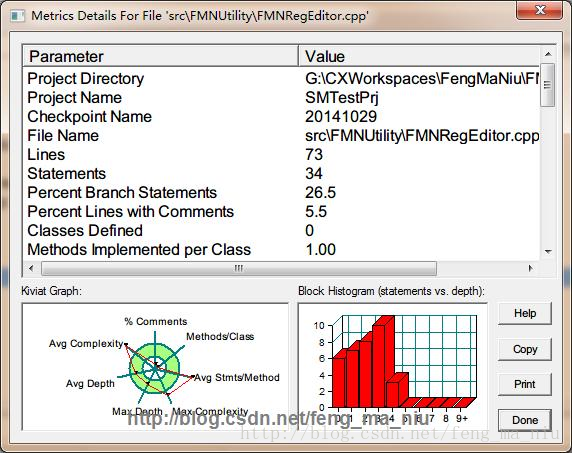This screenshot has height=453, width=572.
Task: Click the vertical scrollbar thumb
Action: click(548, 85)
